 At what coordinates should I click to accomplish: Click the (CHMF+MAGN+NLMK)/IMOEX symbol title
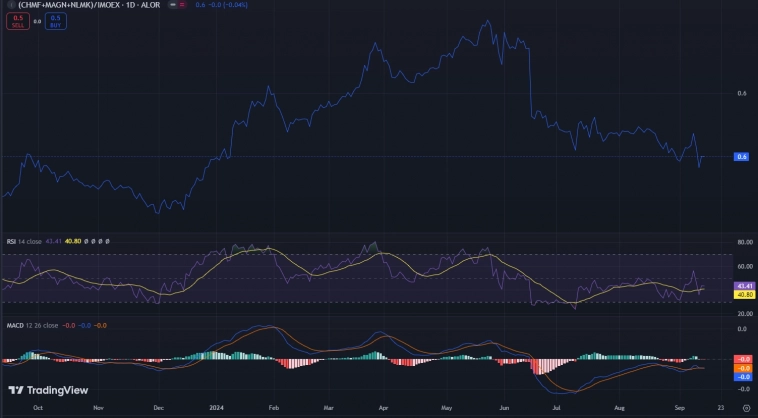(x=71, y=5)
